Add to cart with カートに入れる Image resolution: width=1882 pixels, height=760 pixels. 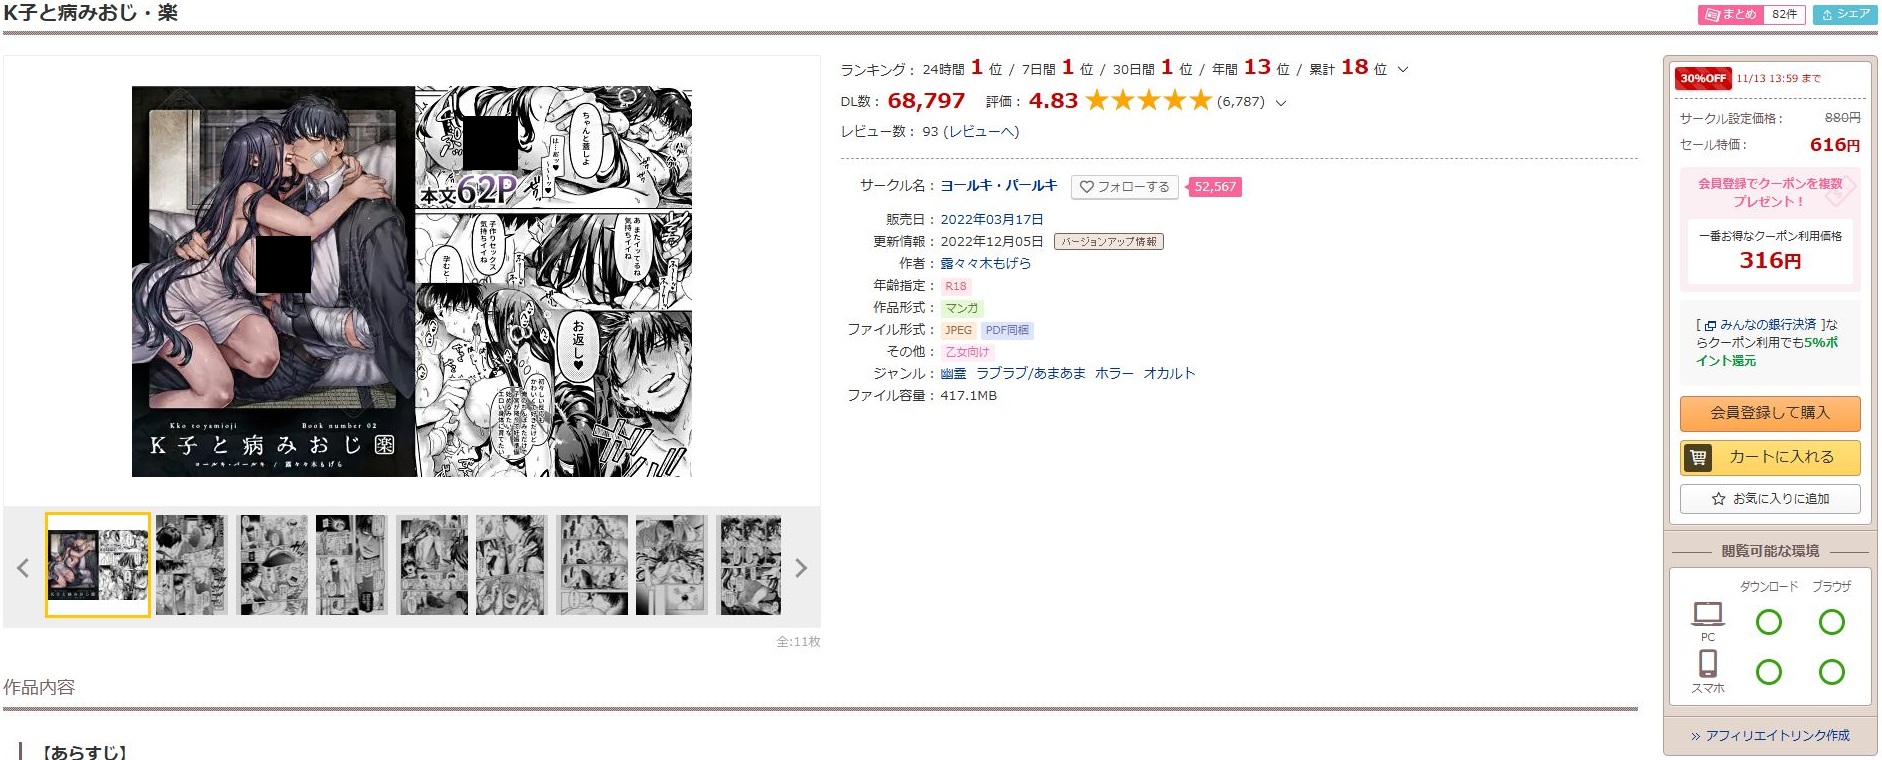pos(1770,457)
